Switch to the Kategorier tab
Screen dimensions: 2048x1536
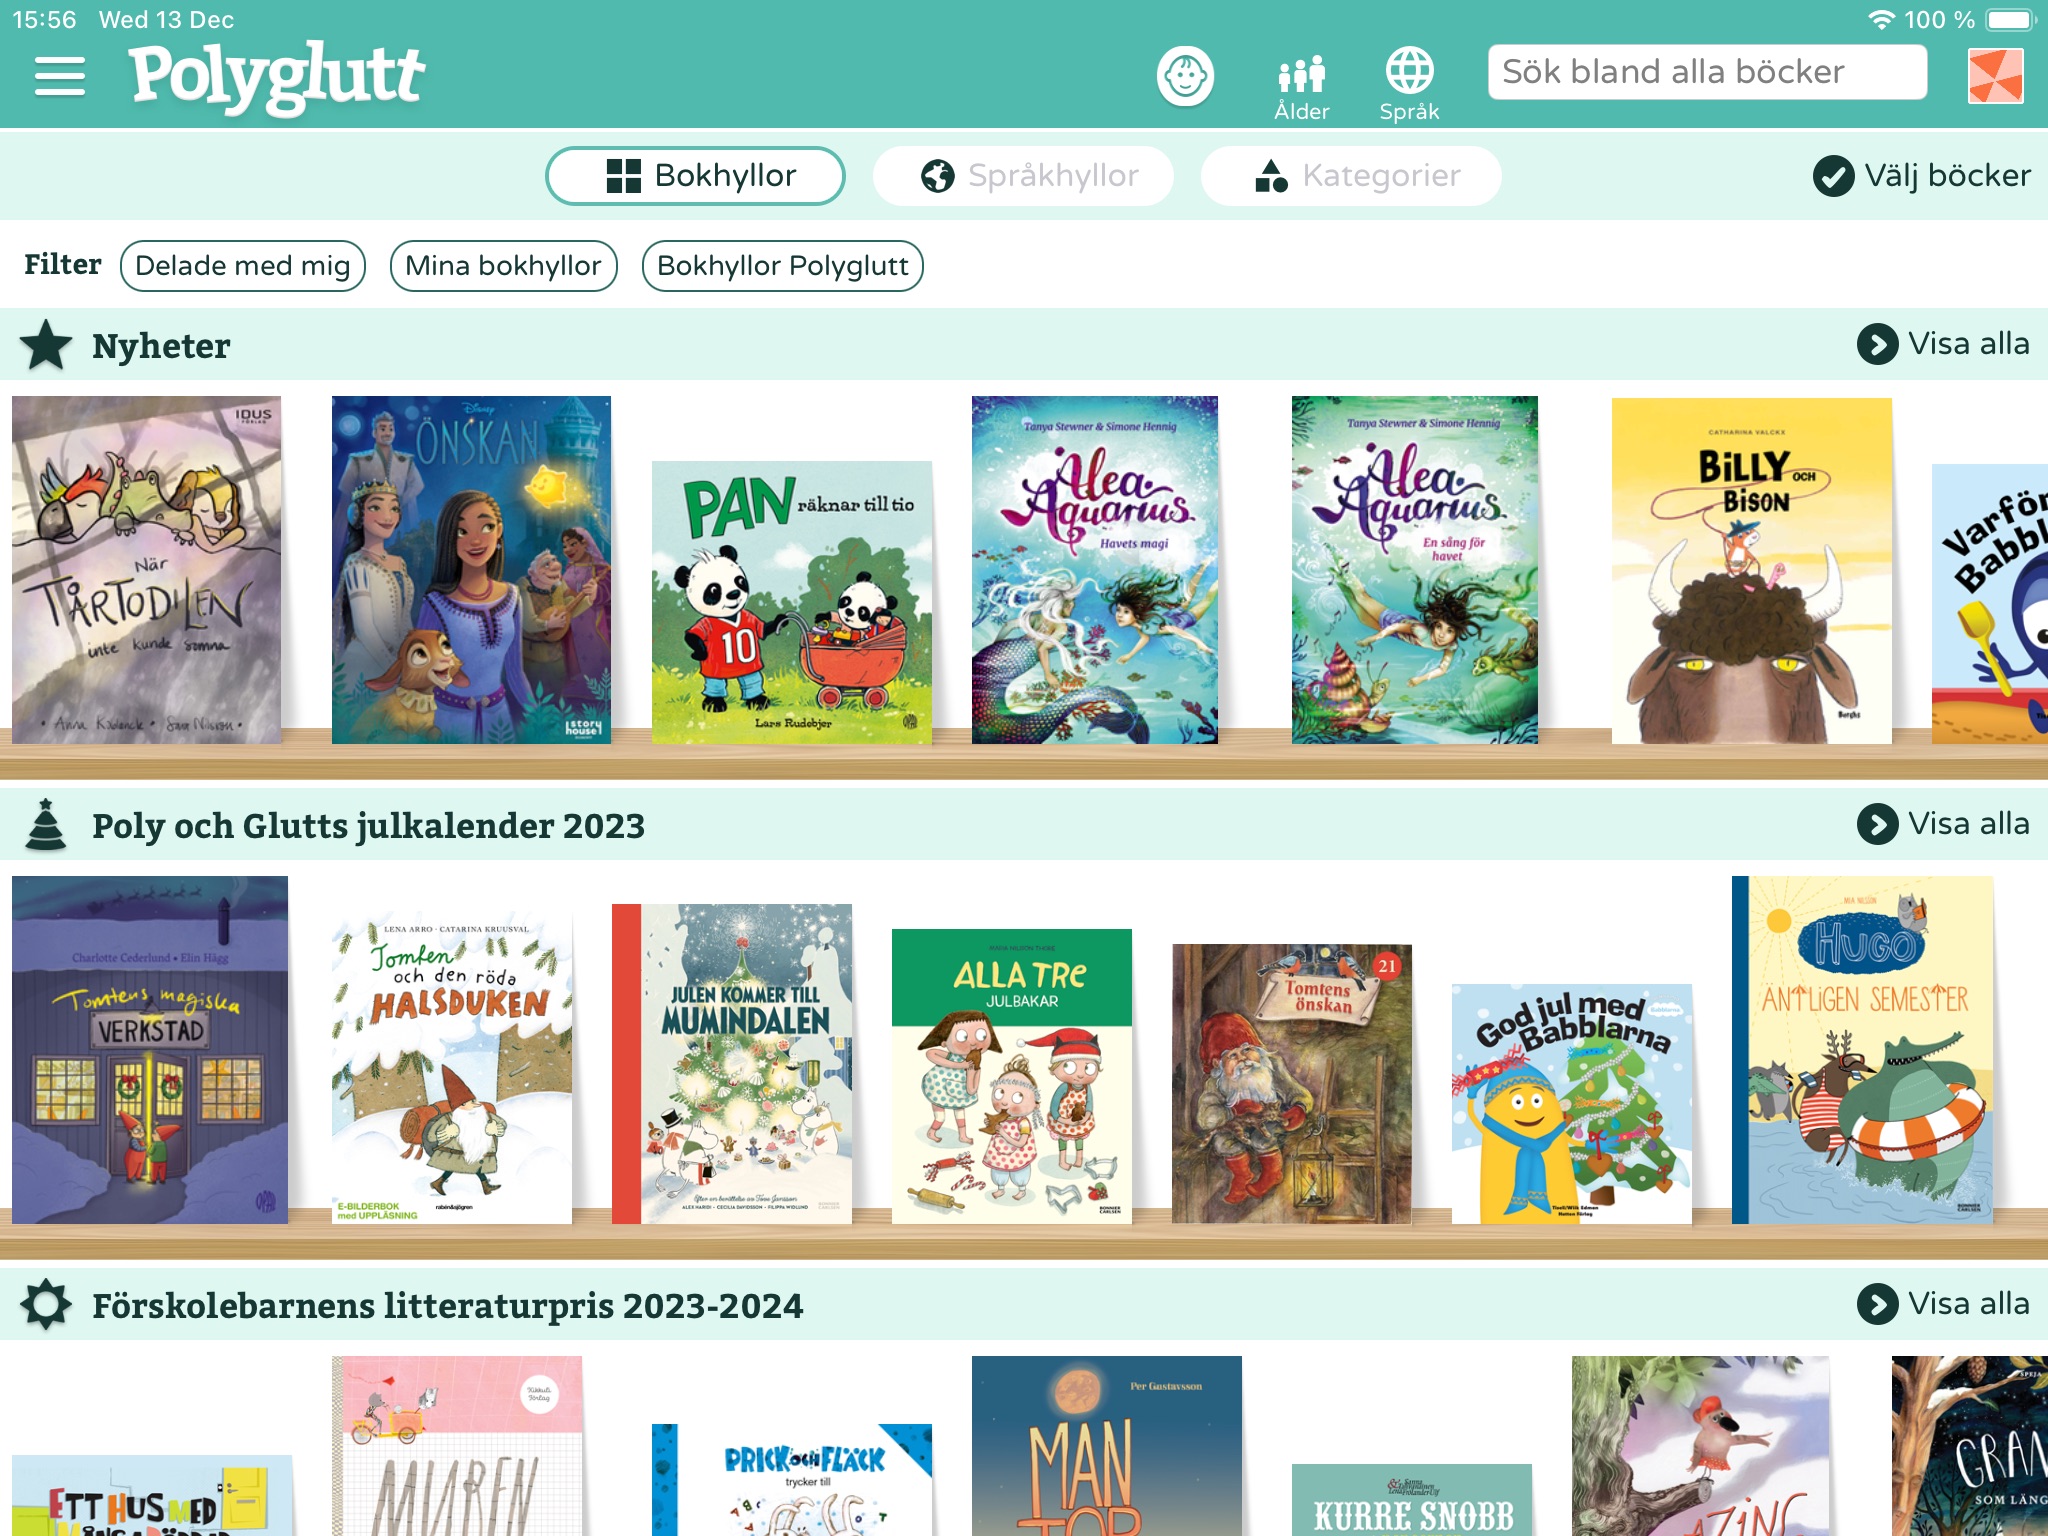point(1351,176)
